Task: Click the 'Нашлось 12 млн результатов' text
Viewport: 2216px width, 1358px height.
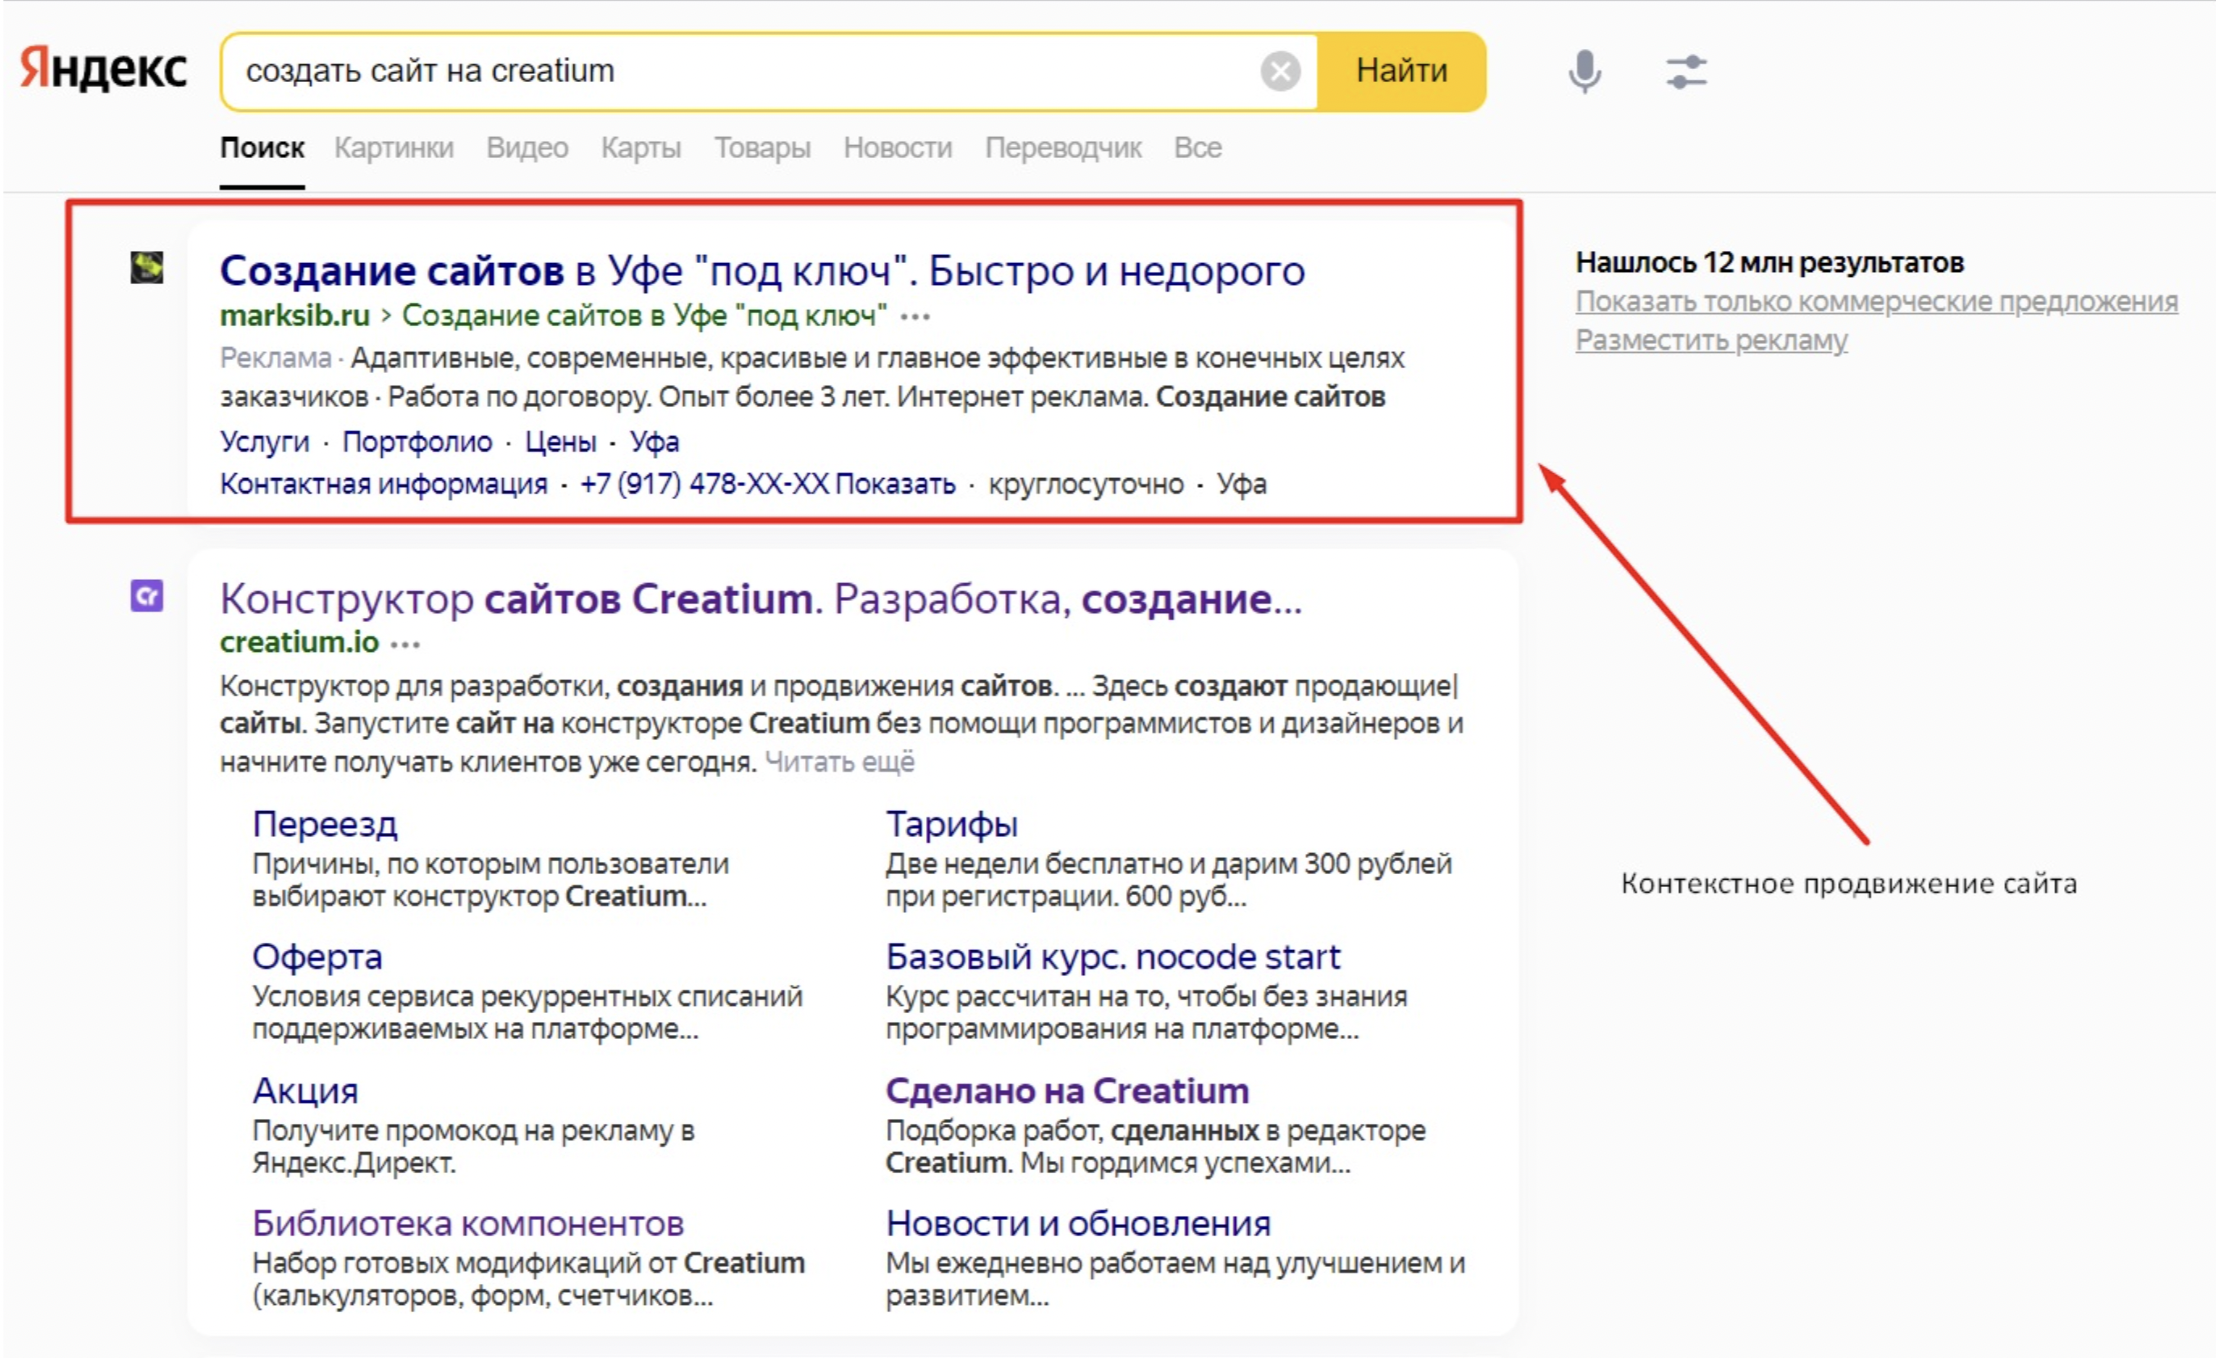Action: coord(1770,262)
